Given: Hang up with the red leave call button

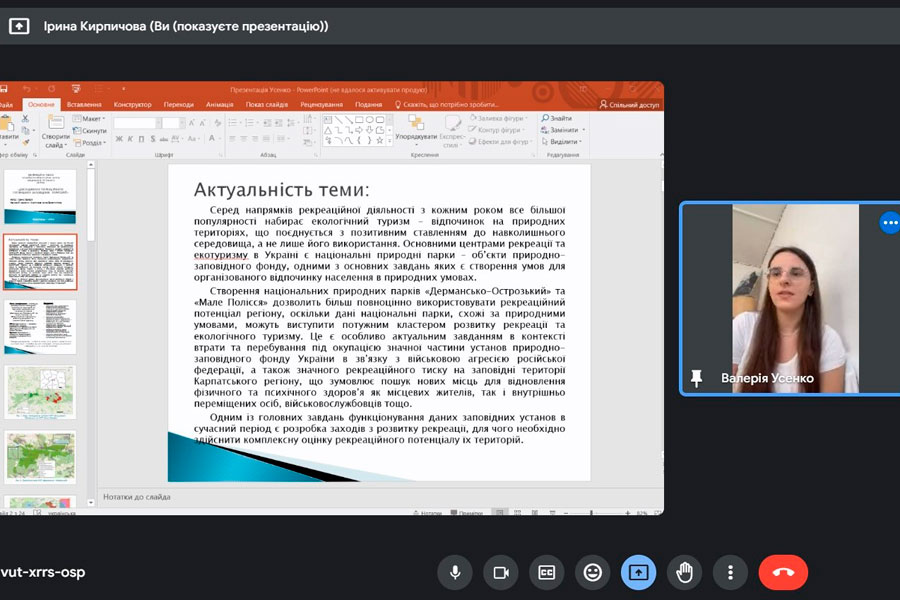Looking at the screenshot, I should (x=783, y=572).
